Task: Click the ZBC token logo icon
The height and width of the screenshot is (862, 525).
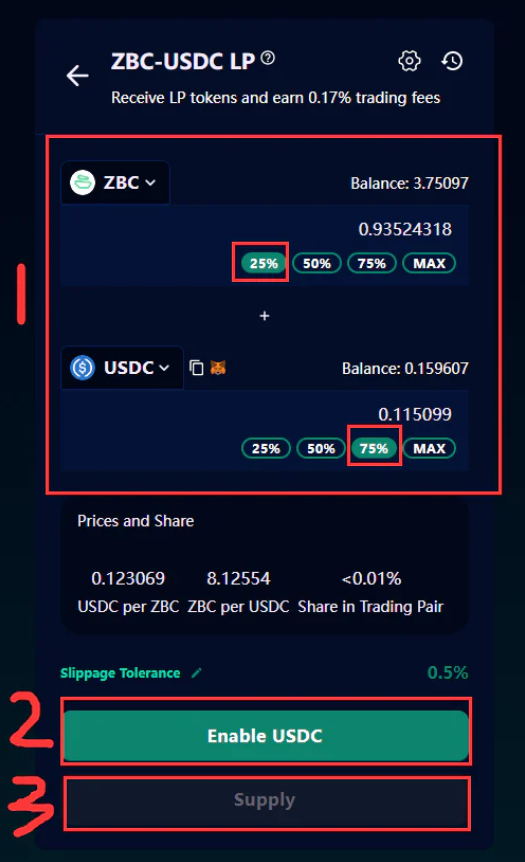Action: point(83,183)
